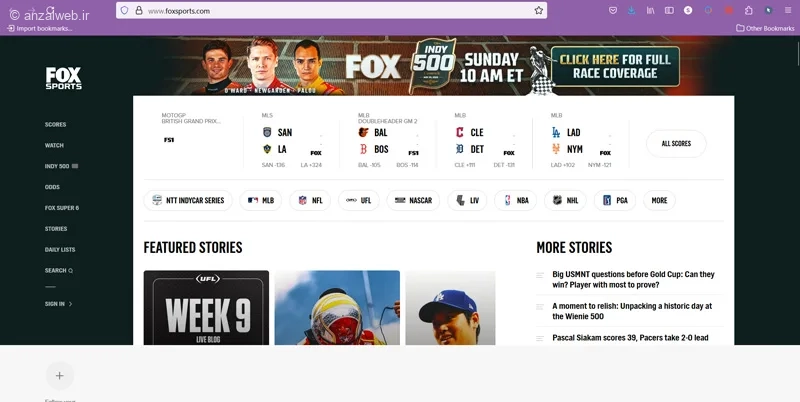
Task: Click the foxsports.com address bar
Action: (332, 10)
